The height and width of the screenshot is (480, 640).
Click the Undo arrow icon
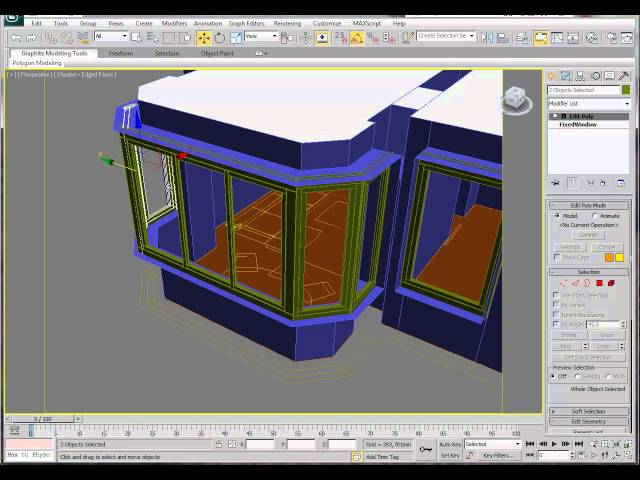[x=16, y=38]
